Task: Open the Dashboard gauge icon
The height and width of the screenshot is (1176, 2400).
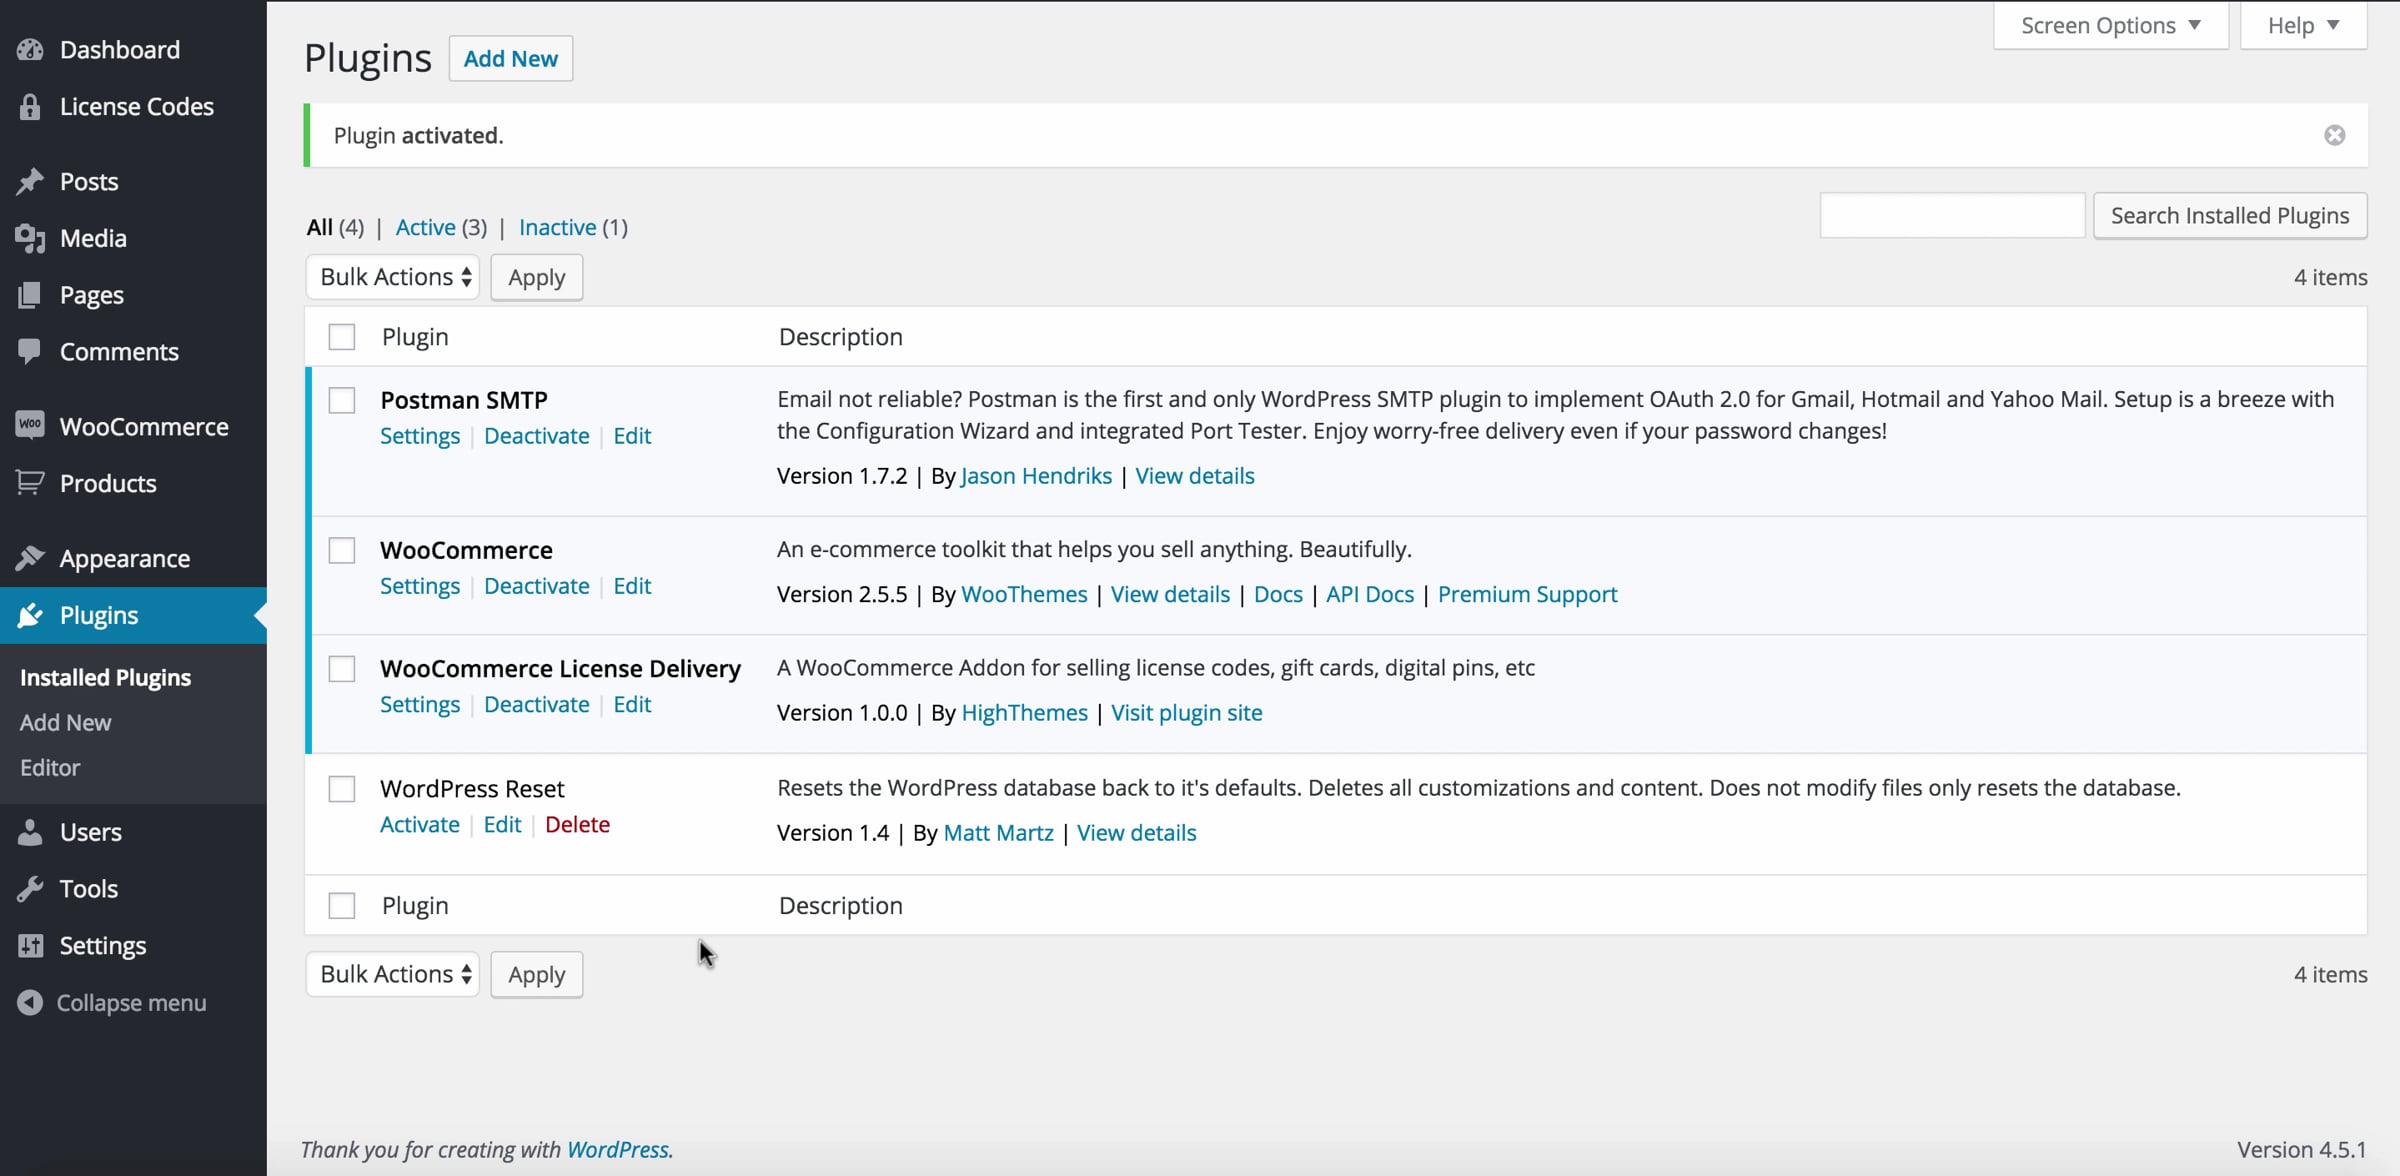Action: coord(30,49)
